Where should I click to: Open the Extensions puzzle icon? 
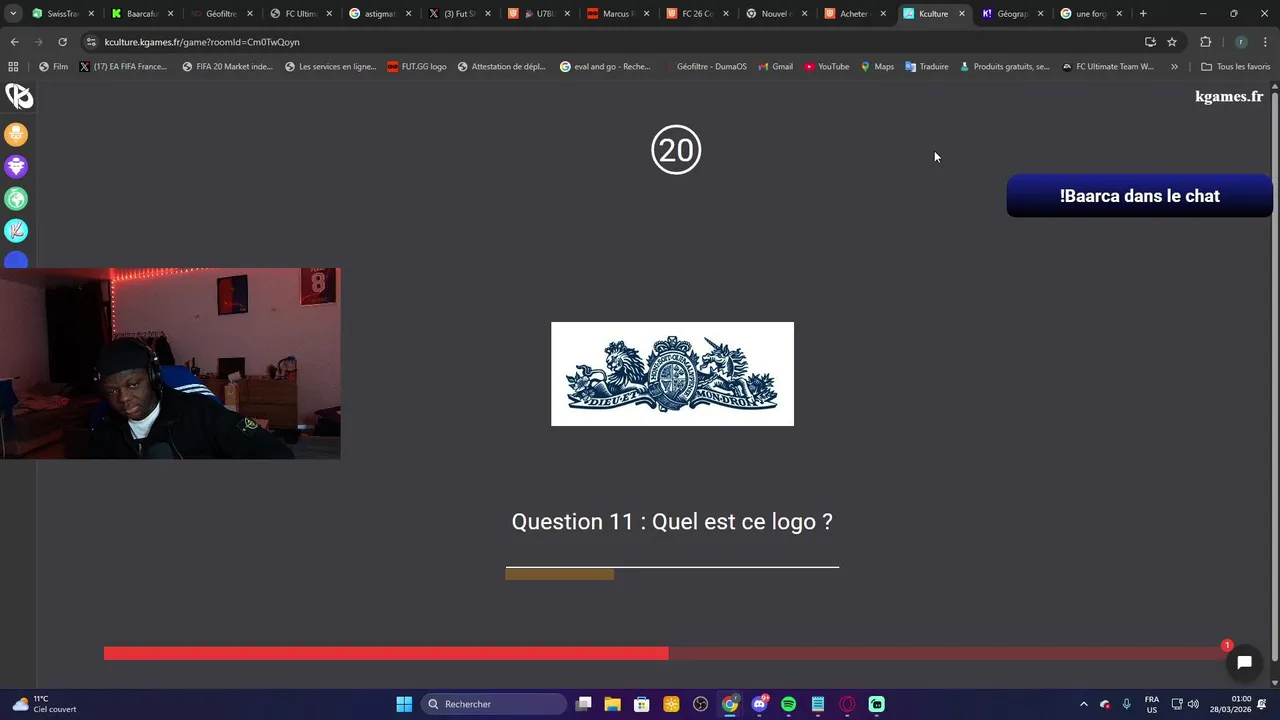click(x=1205, y=42)
